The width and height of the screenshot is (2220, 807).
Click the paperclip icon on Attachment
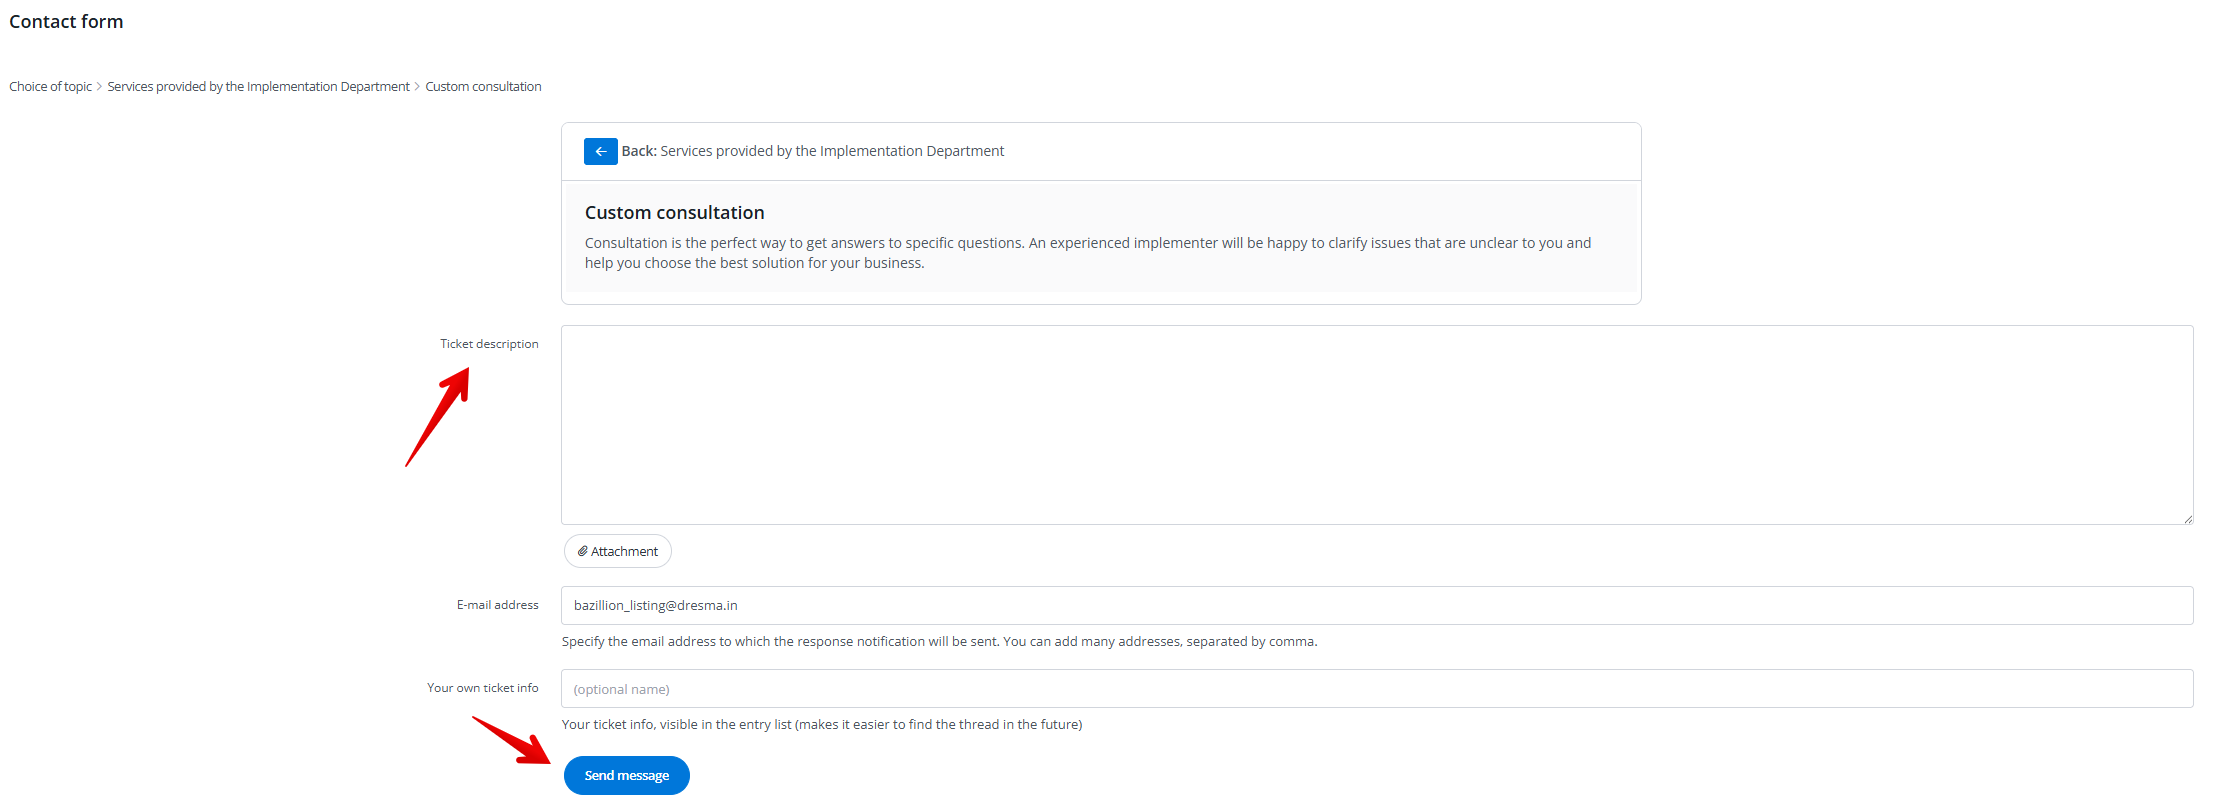click(582, 551)
